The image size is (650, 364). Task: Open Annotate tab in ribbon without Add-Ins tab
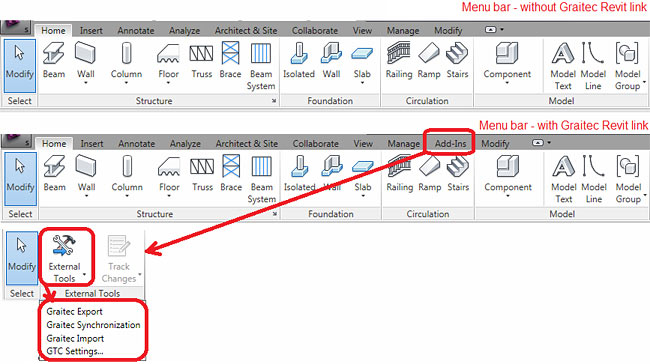[136, 31]
